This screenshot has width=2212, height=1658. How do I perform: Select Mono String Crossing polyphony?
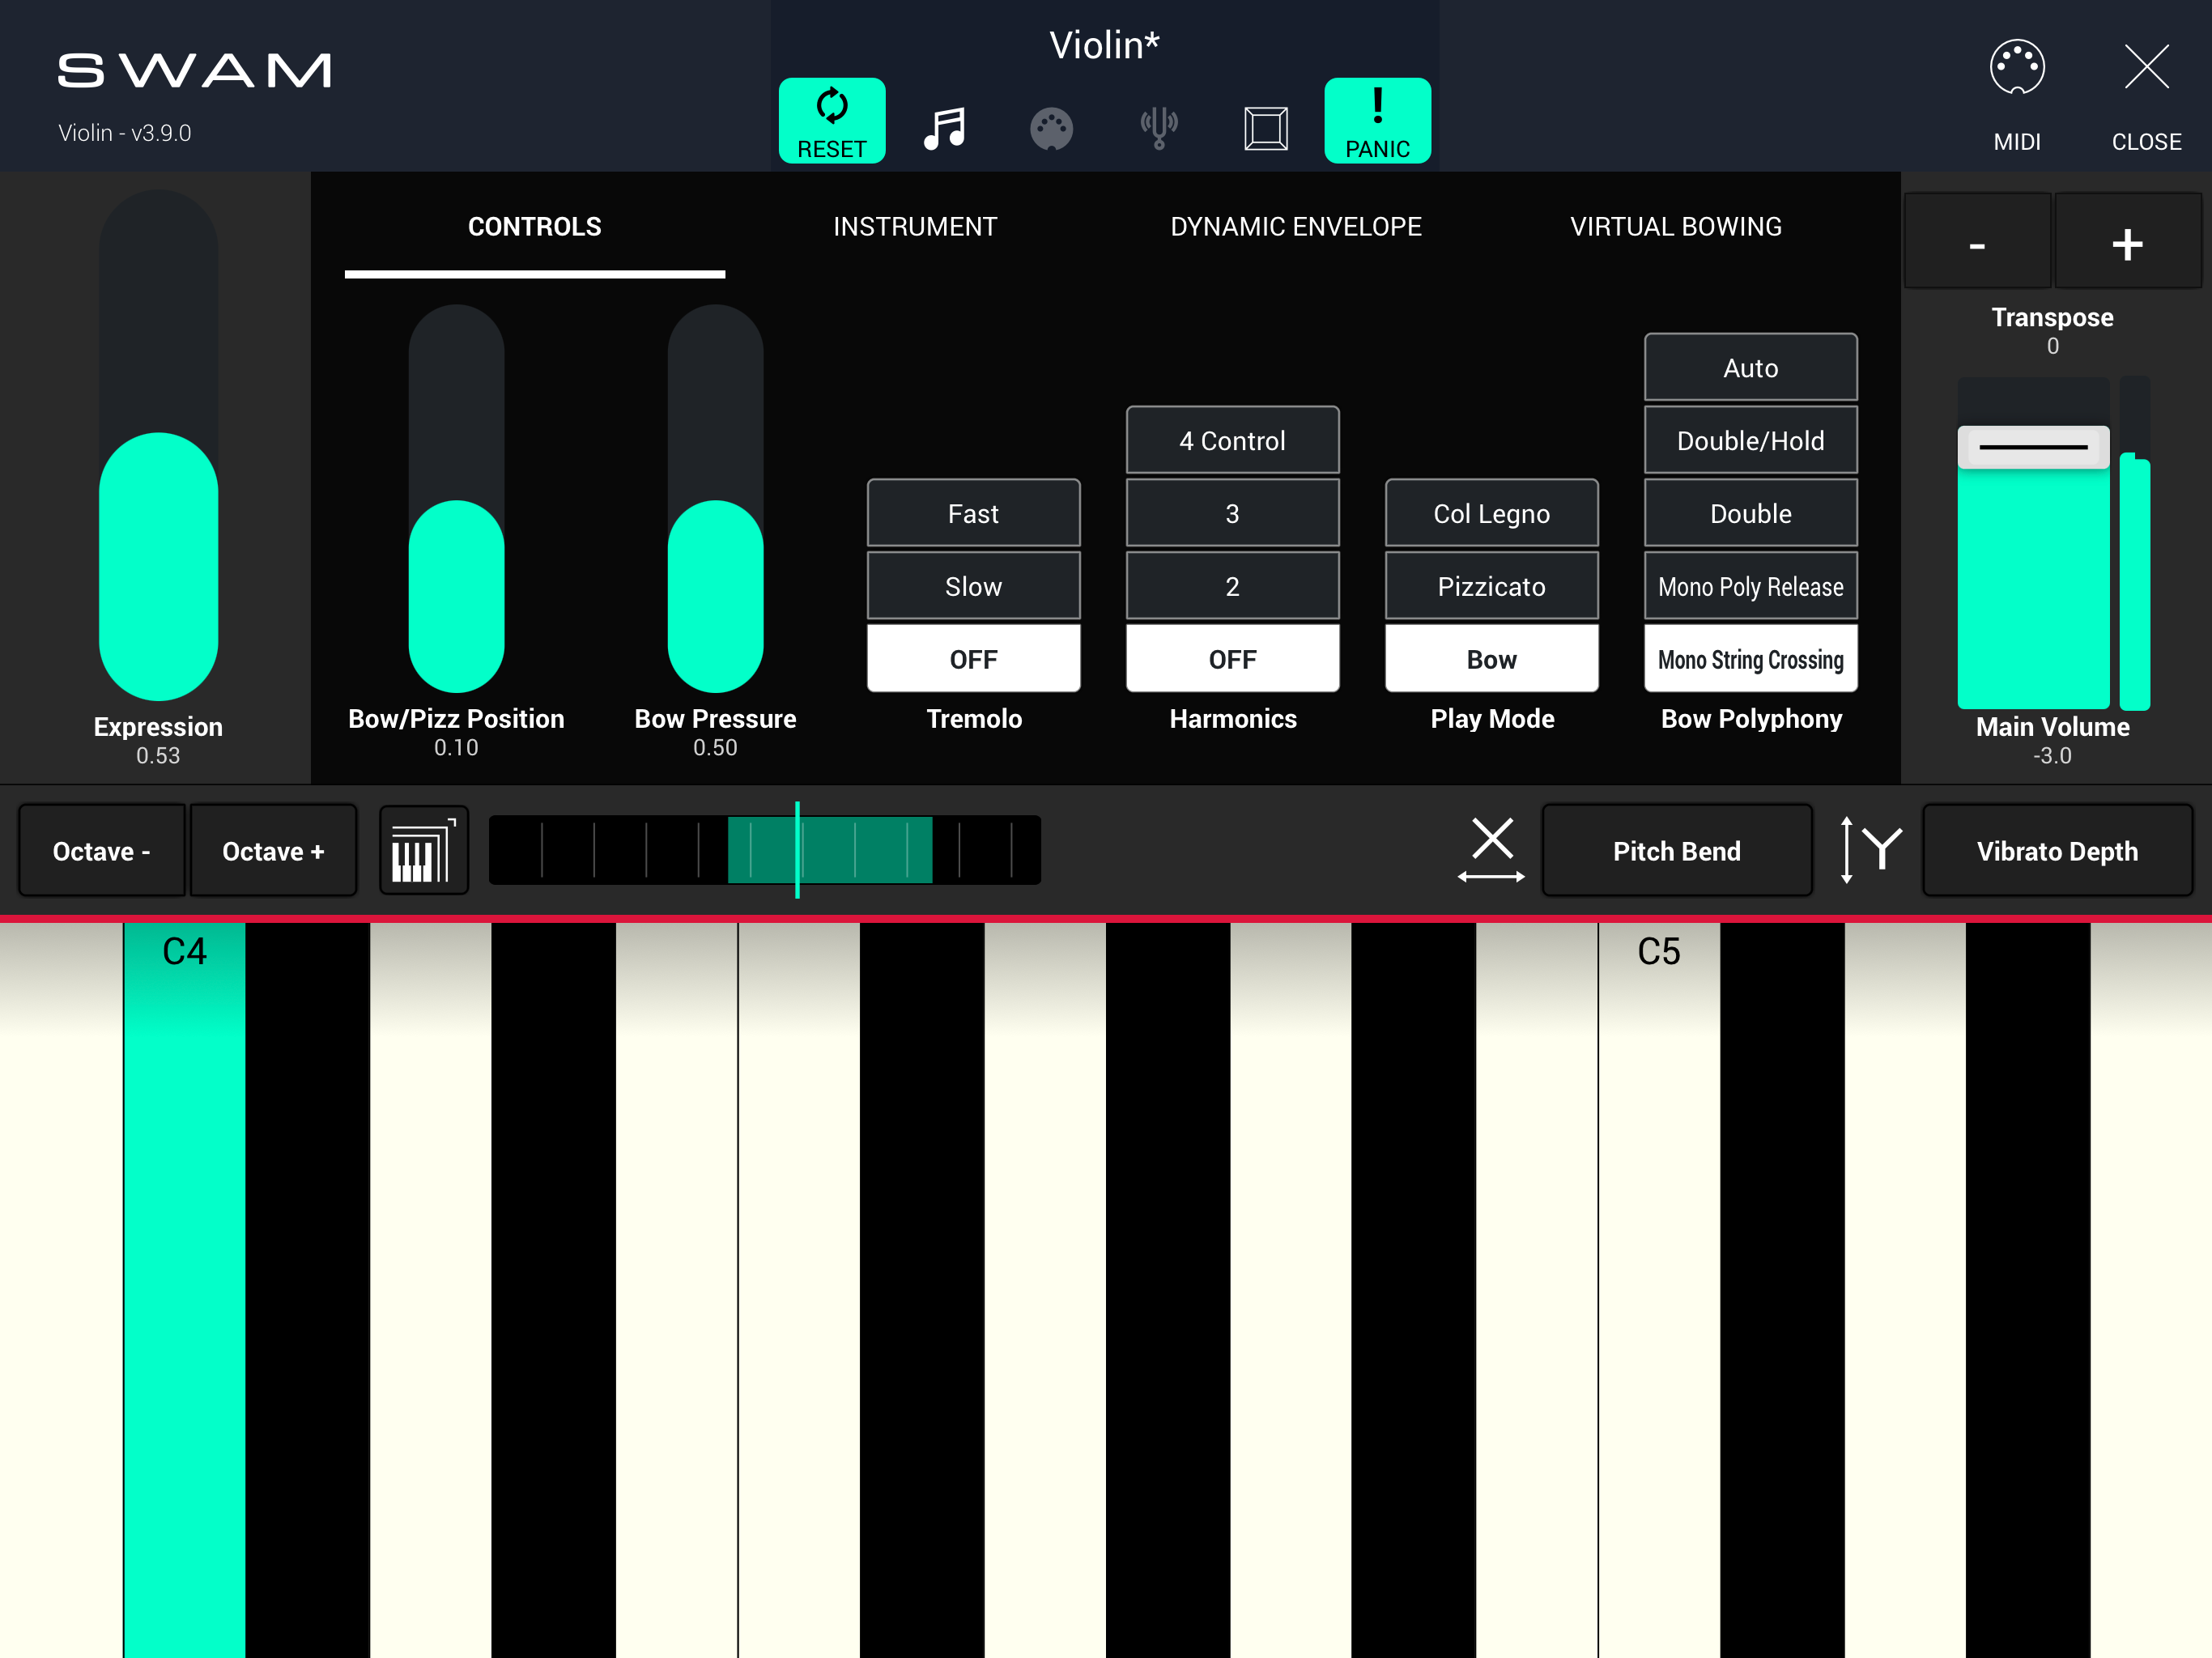[x=1751, y=659]
